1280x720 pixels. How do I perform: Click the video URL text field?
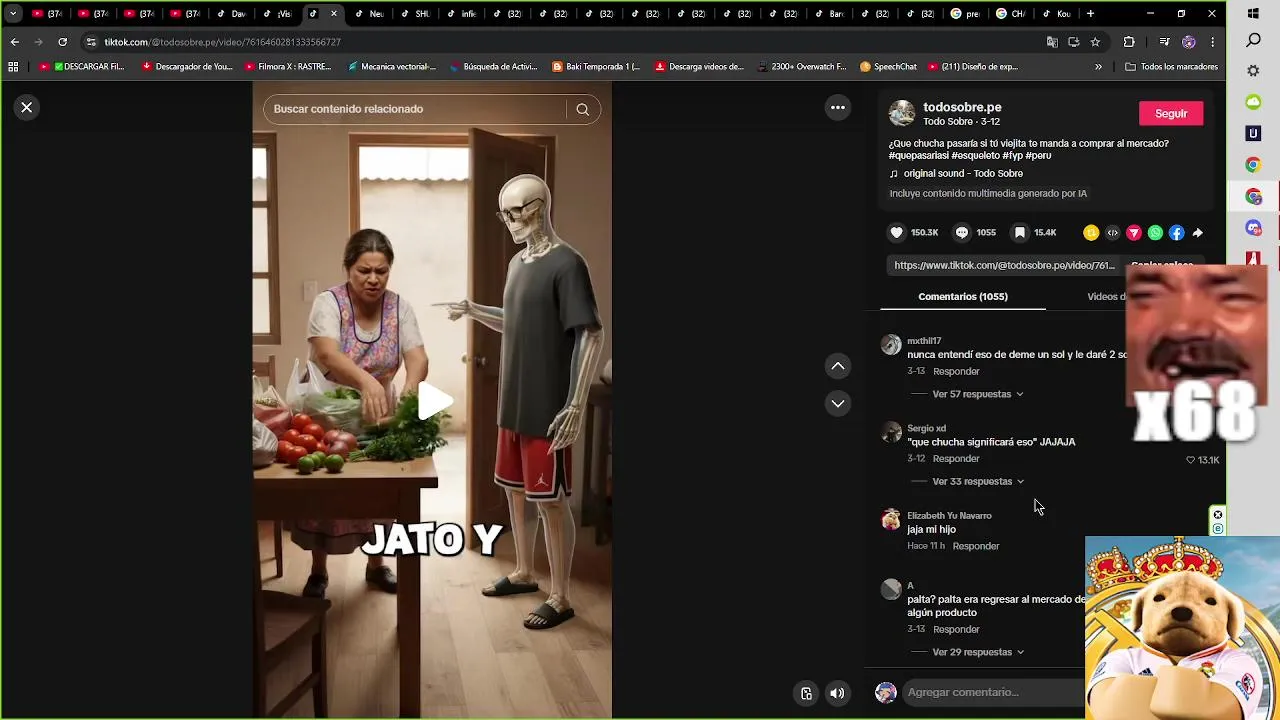click(1004, 265)
